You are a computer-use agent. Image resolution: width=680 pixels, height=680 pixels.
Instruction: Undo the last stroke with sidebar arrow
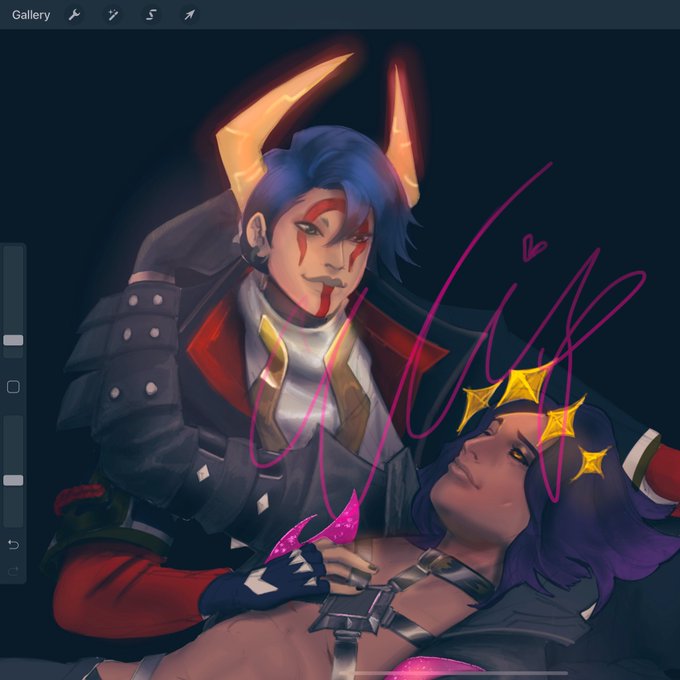(x=13, y=544)
